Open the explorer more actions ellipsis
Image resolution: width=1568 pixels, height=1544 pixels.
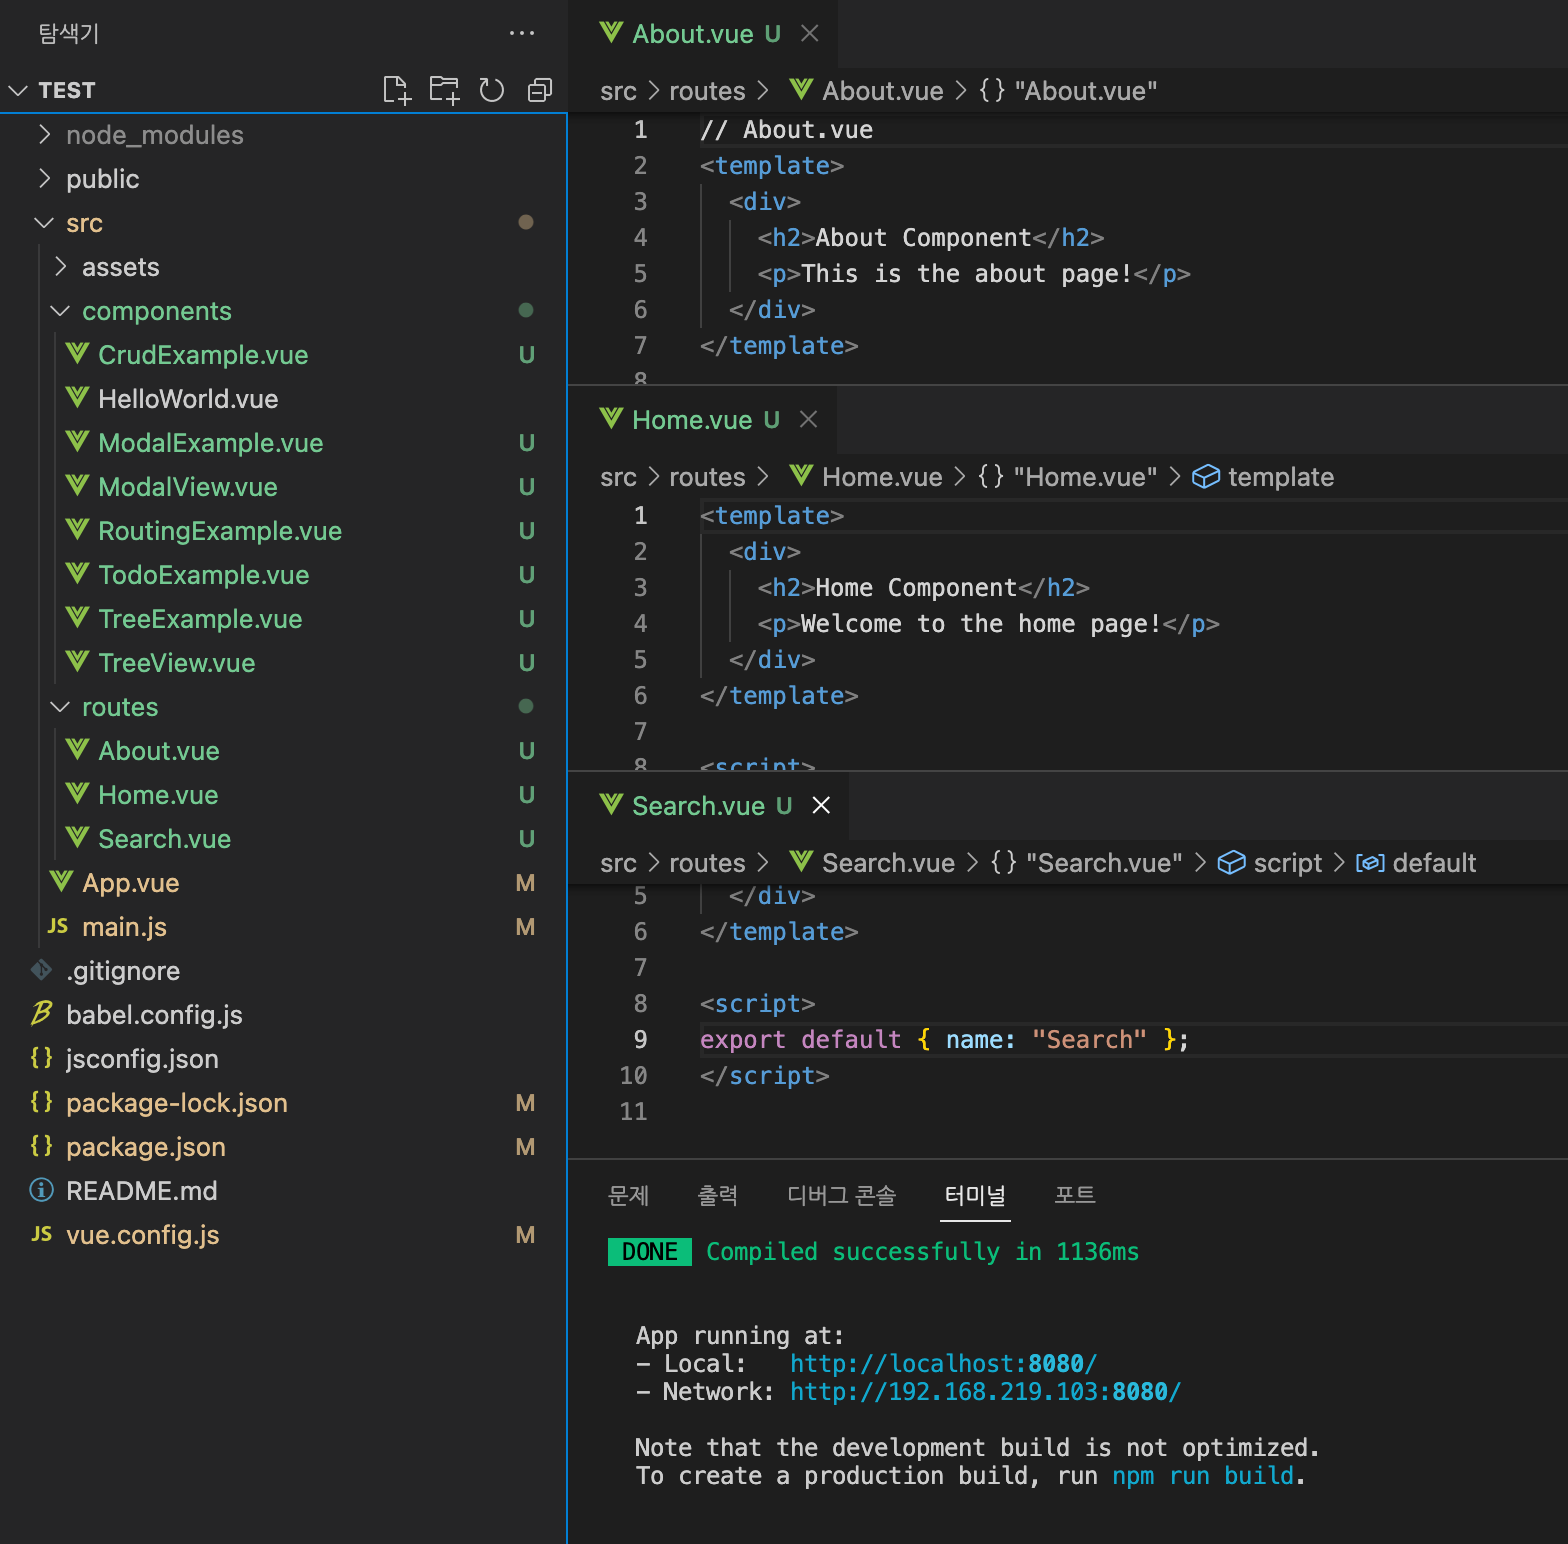pos(522,33)
